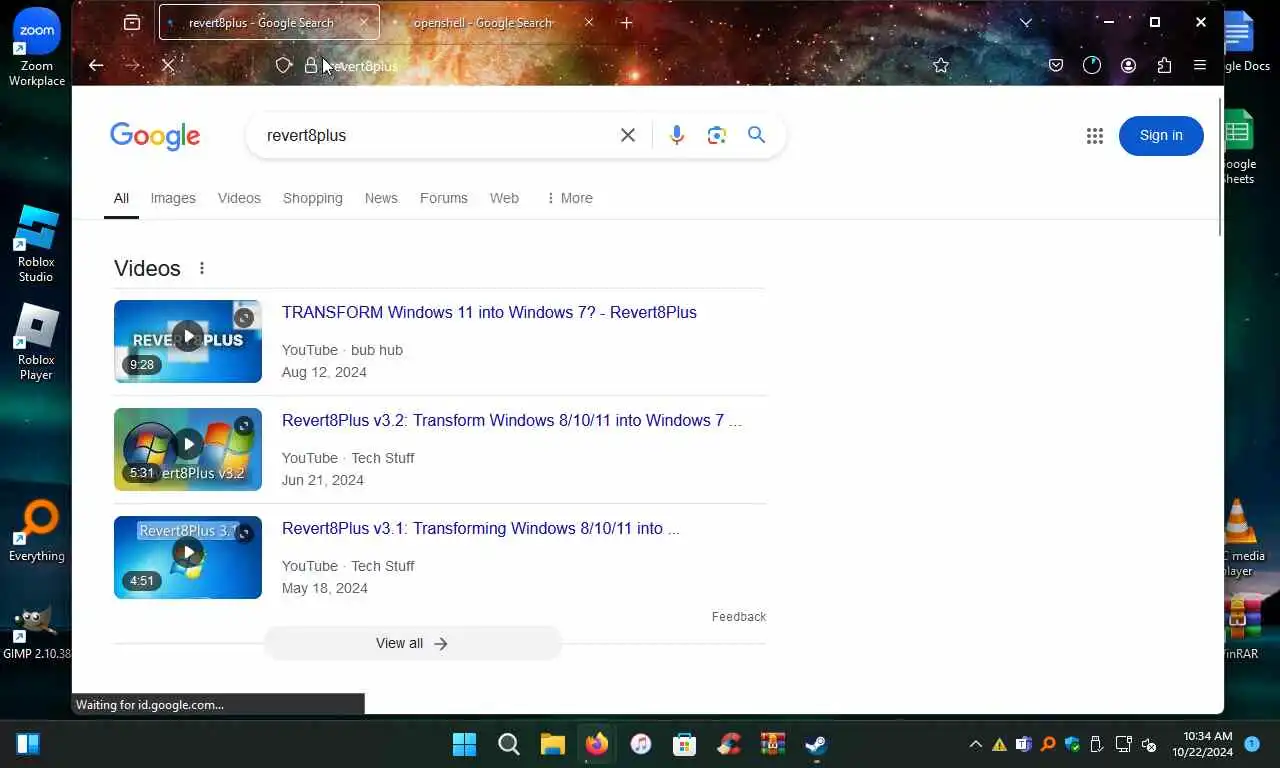
Task: Open tracking protection shield icon
Action: click(284, 65)
